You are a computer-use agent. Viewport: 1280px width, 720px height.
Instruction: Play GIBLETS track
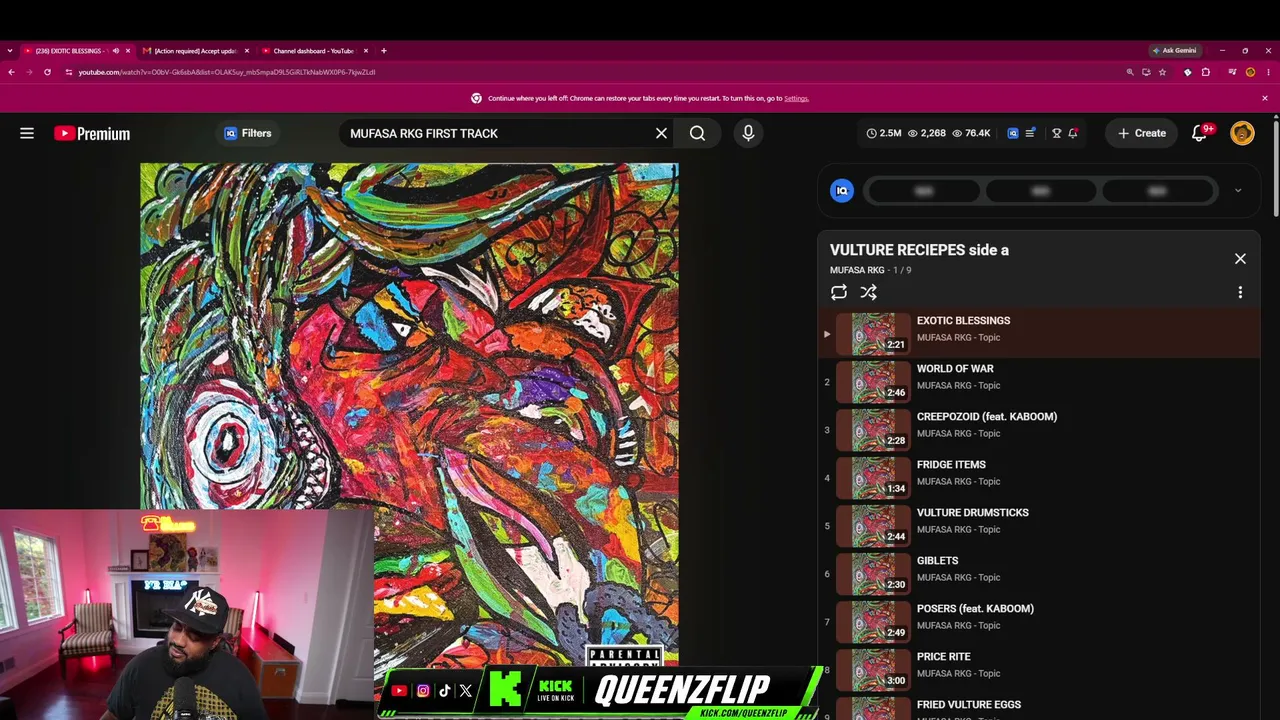click(x=1039, y=574)
